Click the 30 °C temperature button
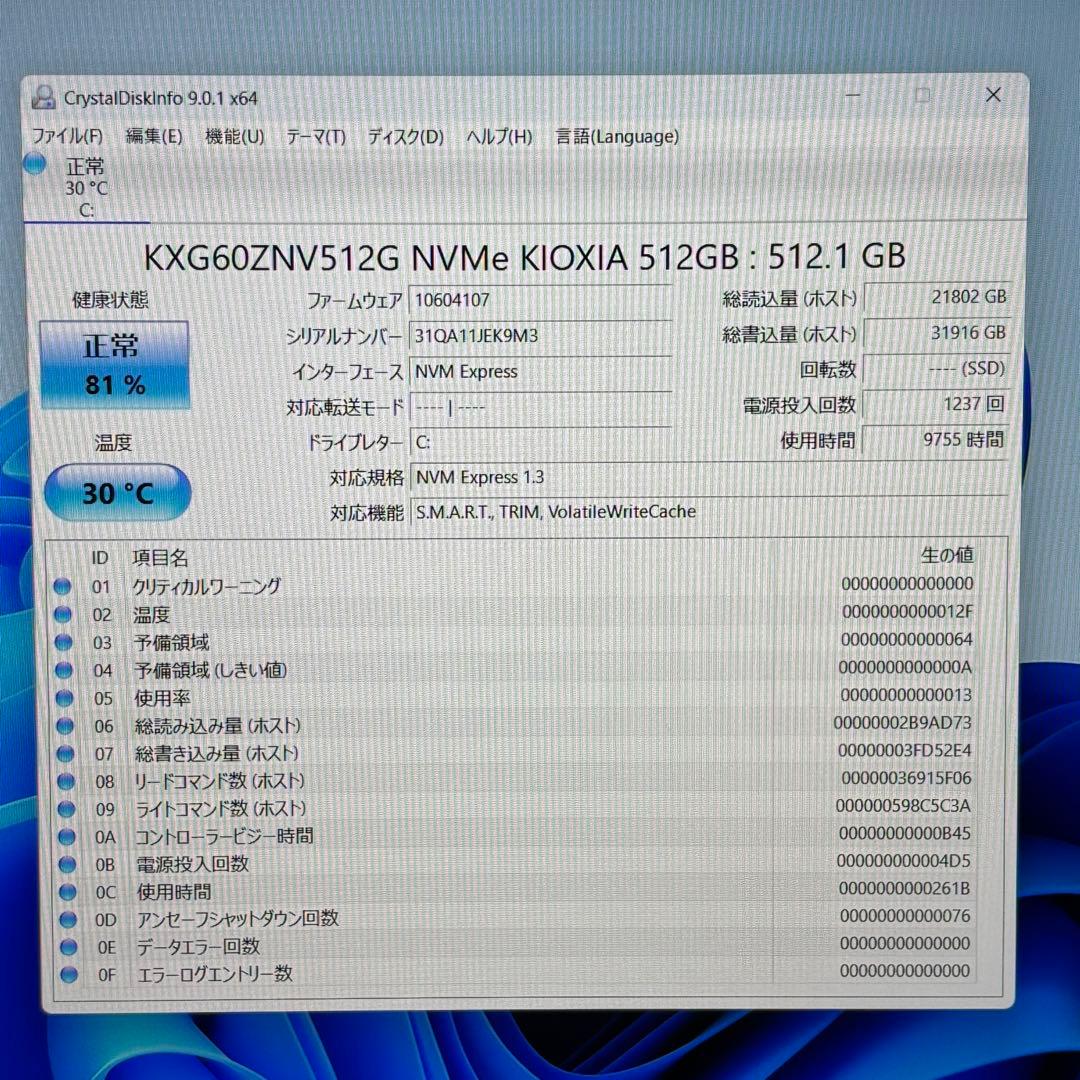This screenshot has height=1080, width=1080. [118, 492]
